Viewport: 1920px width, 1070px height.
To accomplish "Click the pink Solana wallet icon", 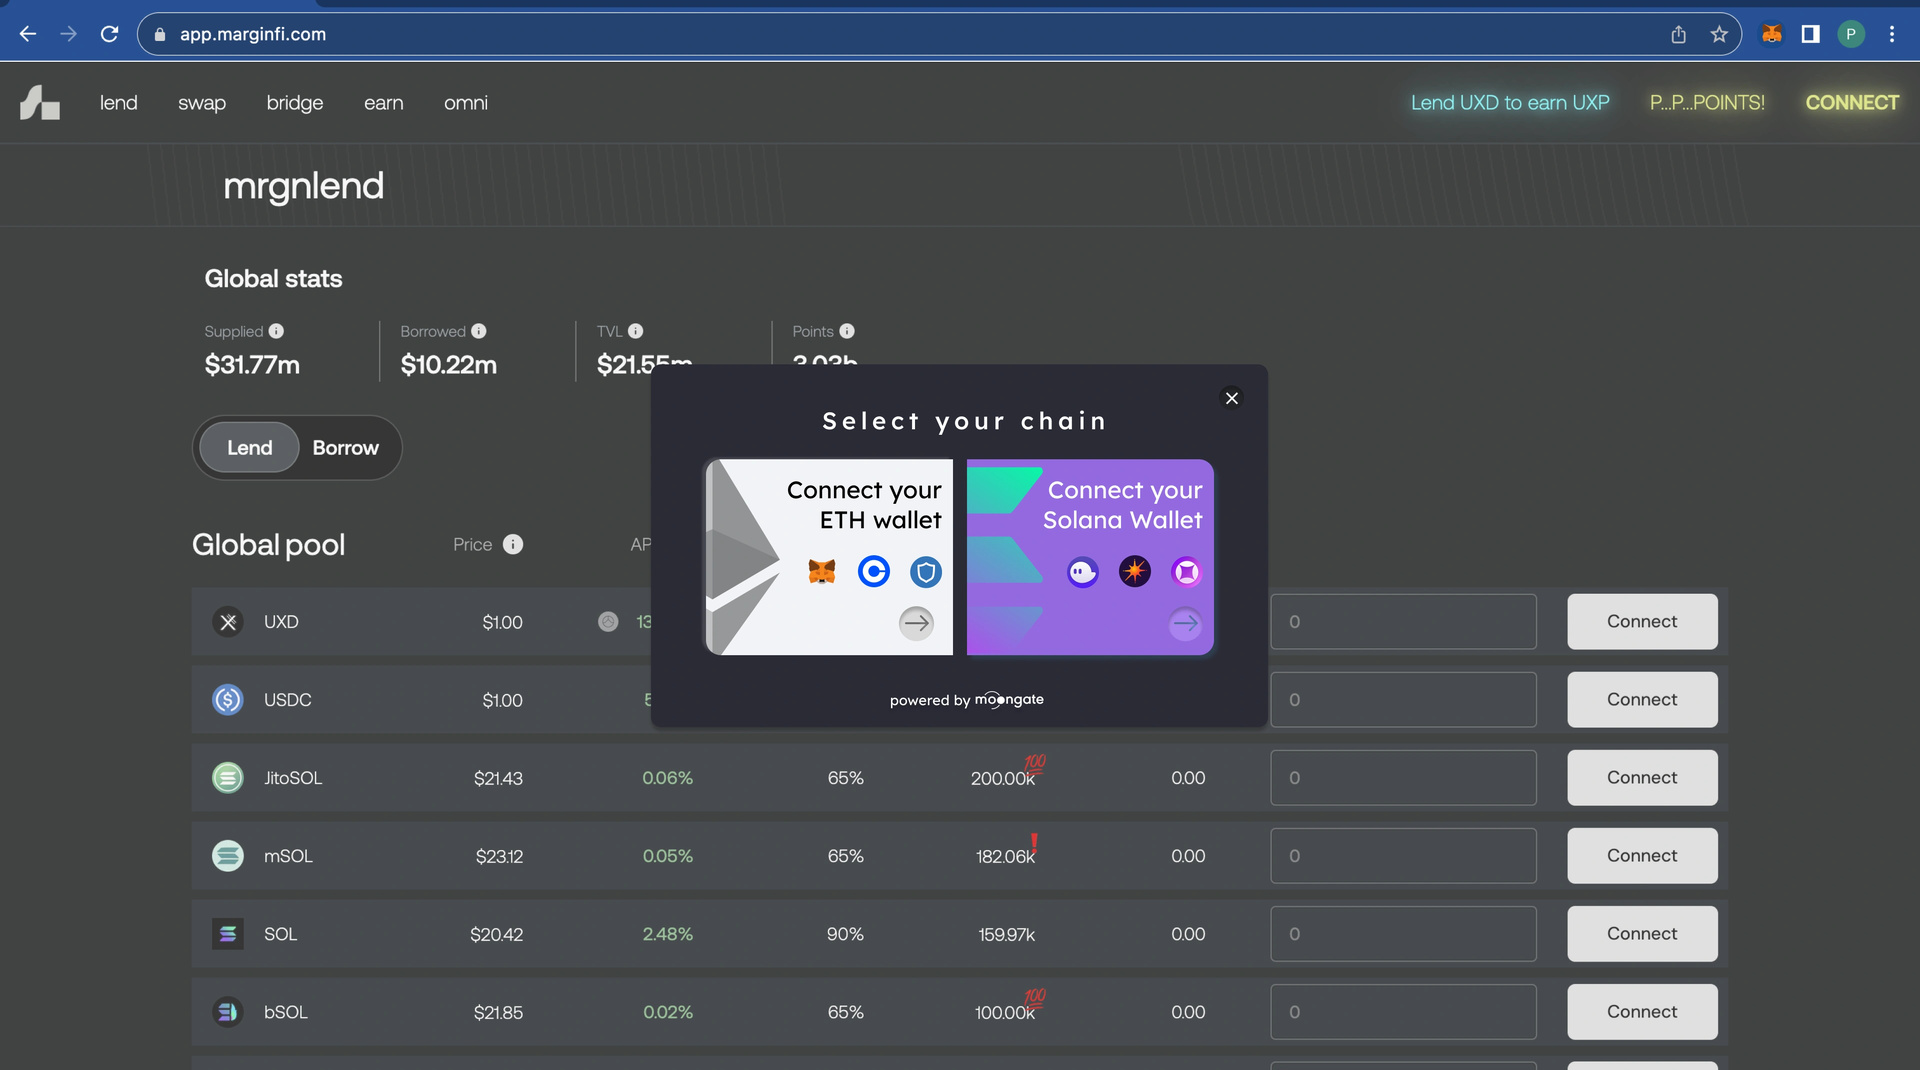I will 1187,572.
